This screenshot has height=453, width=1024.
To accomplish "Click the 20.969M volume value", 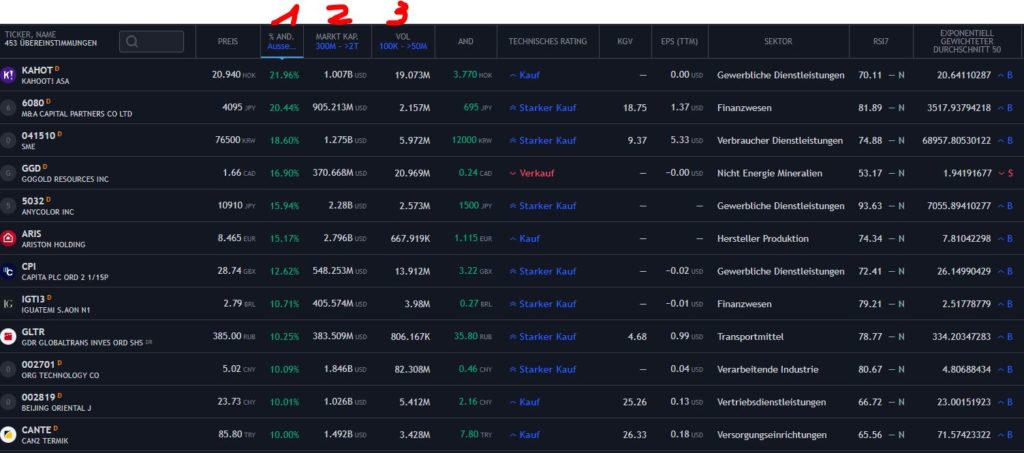I will tap(413, 174).
